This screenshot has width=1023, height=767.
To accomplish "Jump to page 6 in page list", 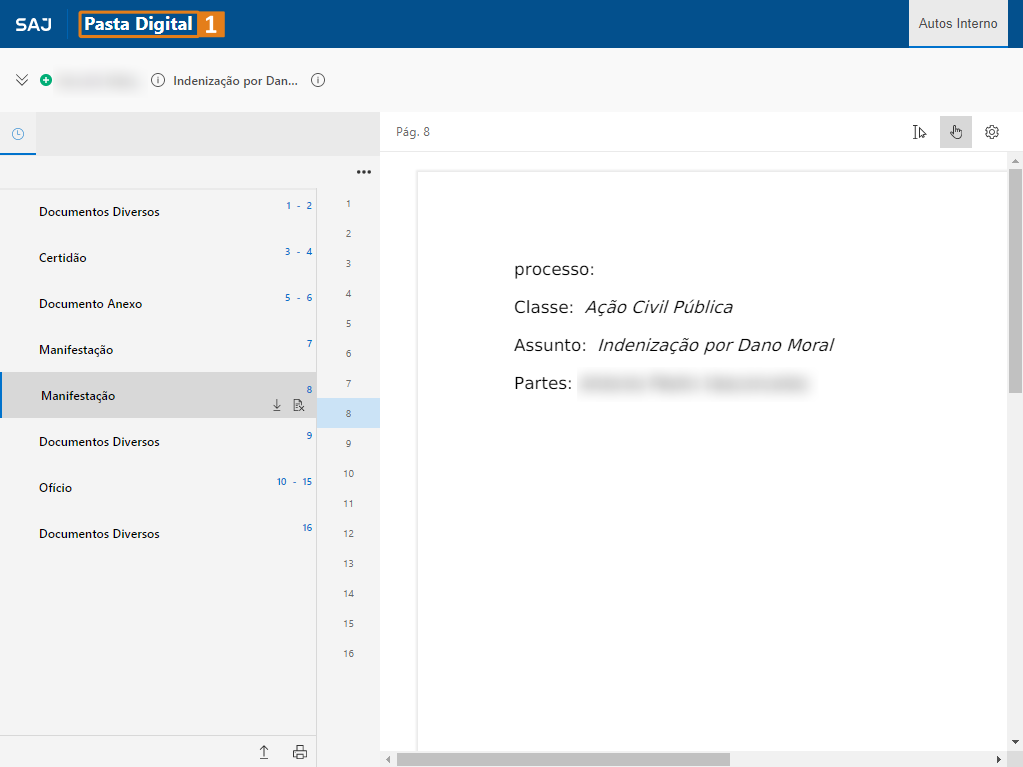I will coord(348,353).
